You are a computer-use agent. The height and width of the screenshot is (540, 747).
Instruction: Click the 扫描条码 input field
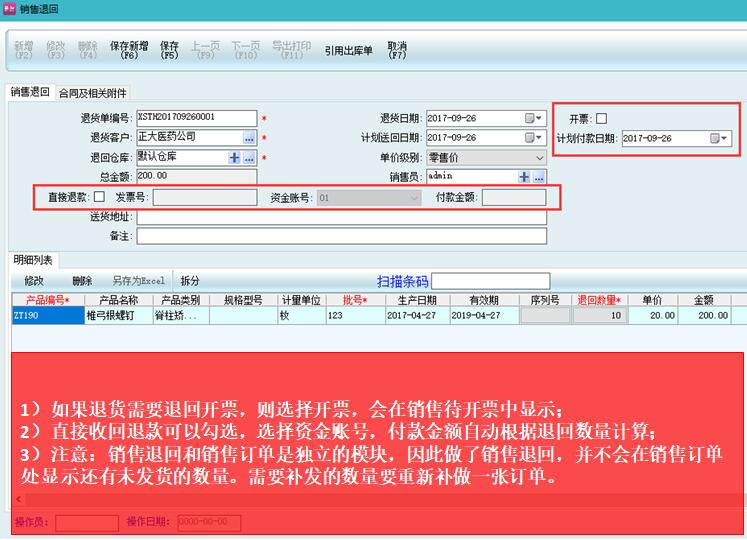[x=490, y=281]
